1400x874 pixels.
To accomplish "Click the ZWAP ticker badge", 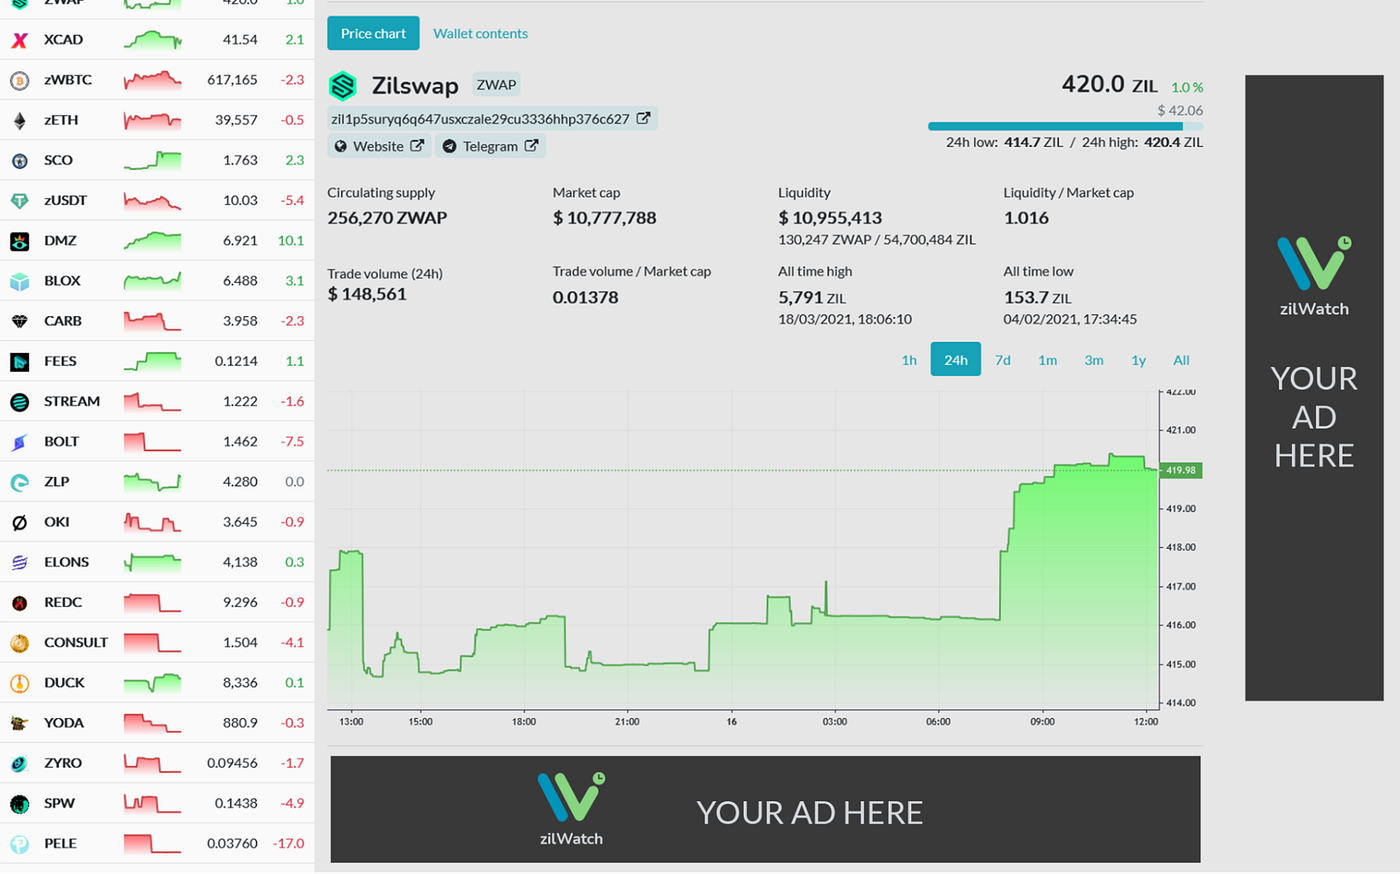I will coord(496,85).
